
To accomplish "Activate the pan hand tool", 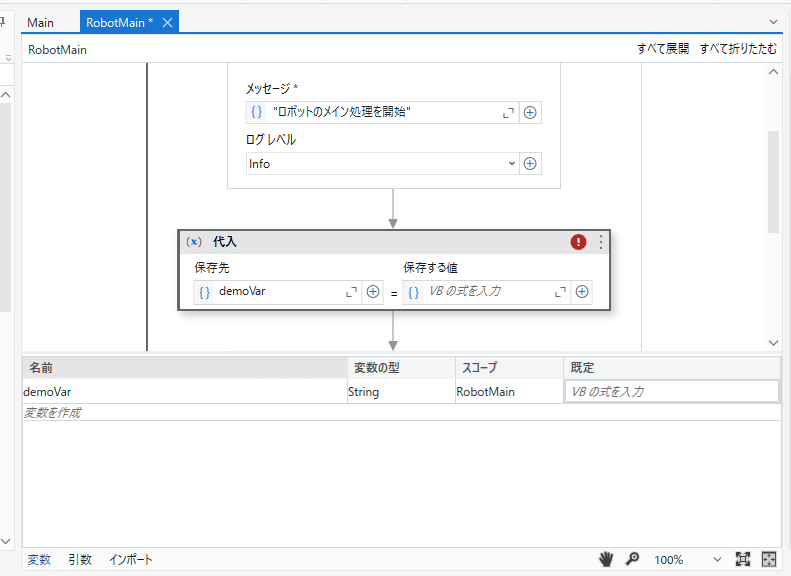I will click(605, 559).
